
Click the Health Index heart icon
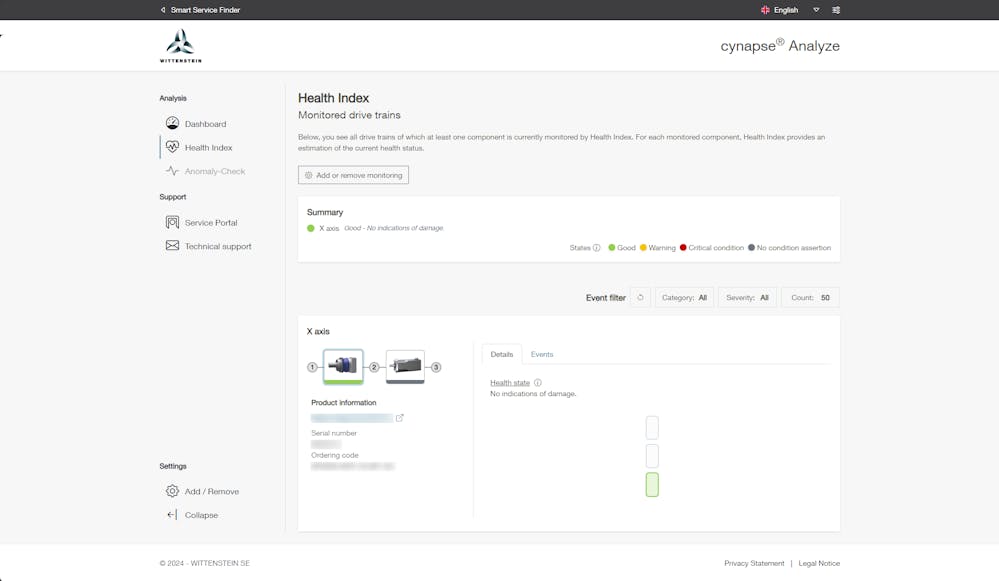point(172,147)
